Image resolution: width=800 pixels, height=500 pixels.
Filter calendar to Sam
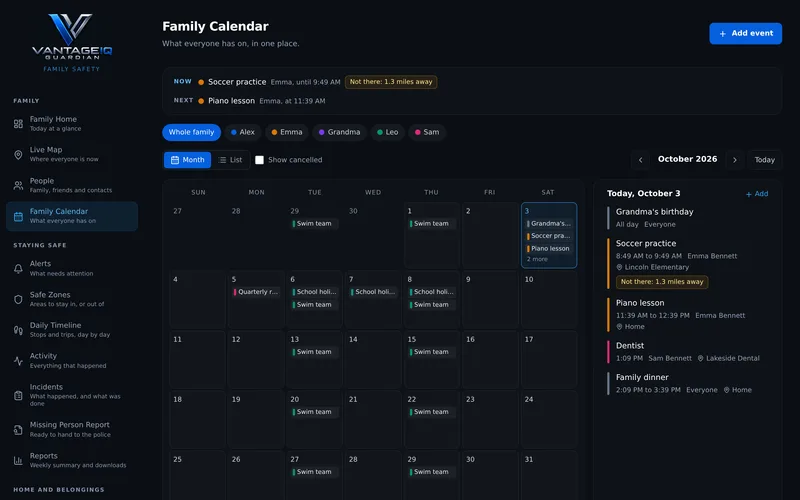[x=427, y=132]
